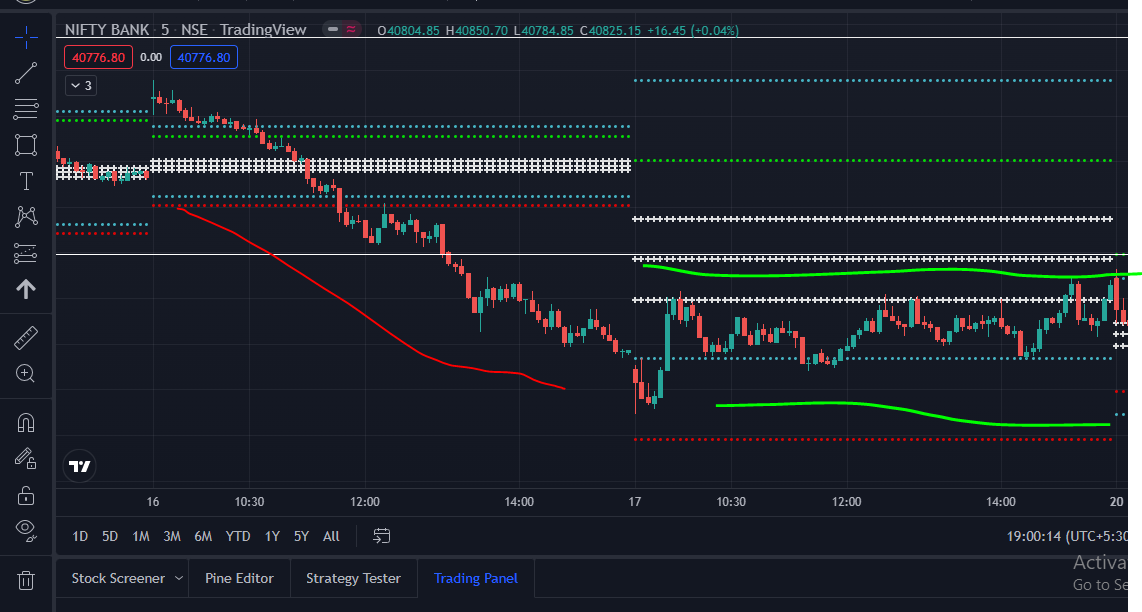Viewport: 1142px width, 612px height.
Task: Select the up arrow marker tool
Action: click(x=25, y=289)
